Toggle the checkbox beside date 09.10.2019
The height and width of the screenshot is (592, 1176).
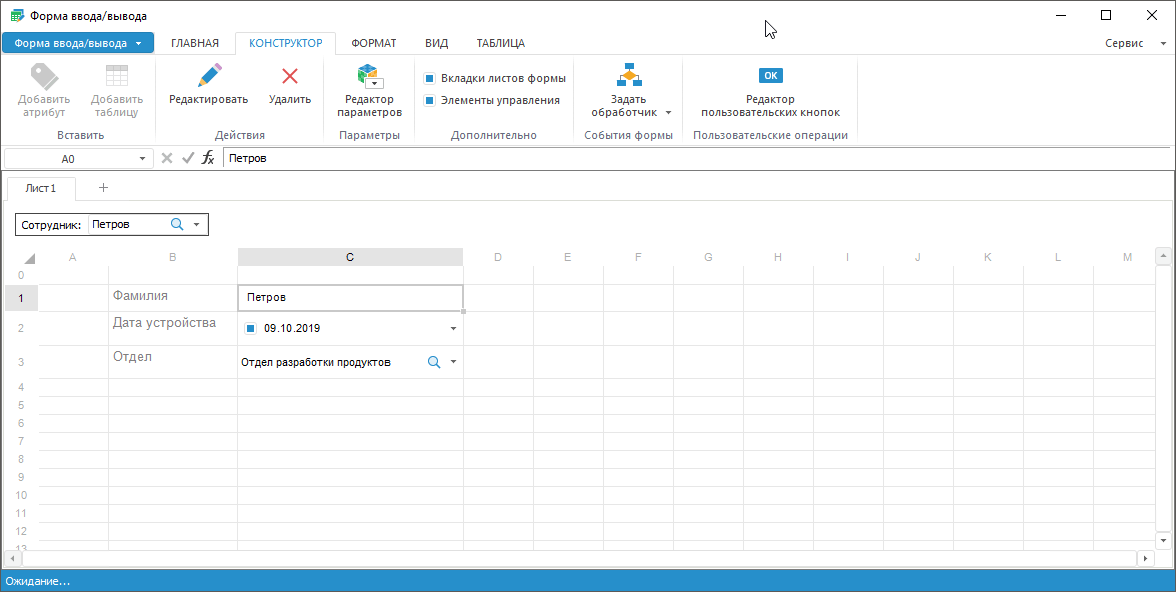click(x=250, y=328)
